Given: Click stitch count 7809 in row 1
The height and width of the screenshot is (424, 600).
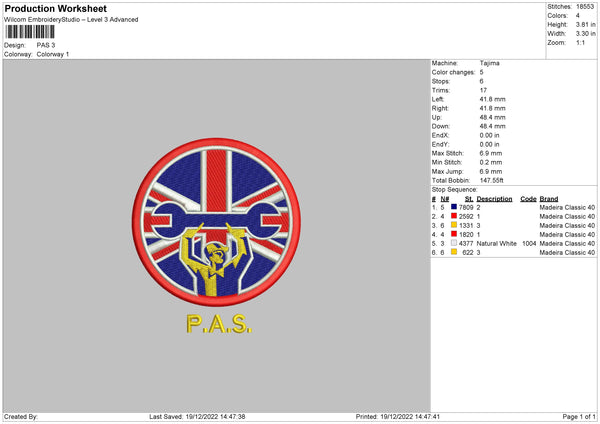Looking at the screenshot, I should (x=466, y=207).
